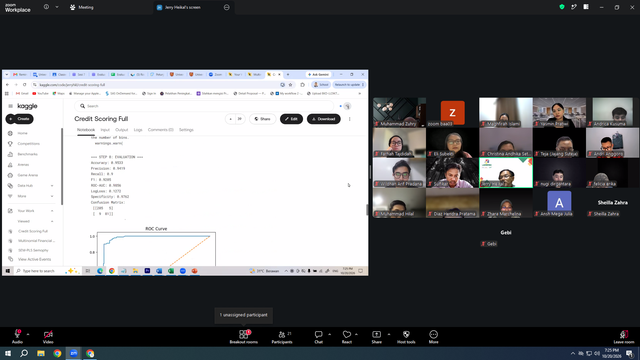Expand the caret next to React
Viewport: 640px width, 360px height.
(x=356, y=334)
